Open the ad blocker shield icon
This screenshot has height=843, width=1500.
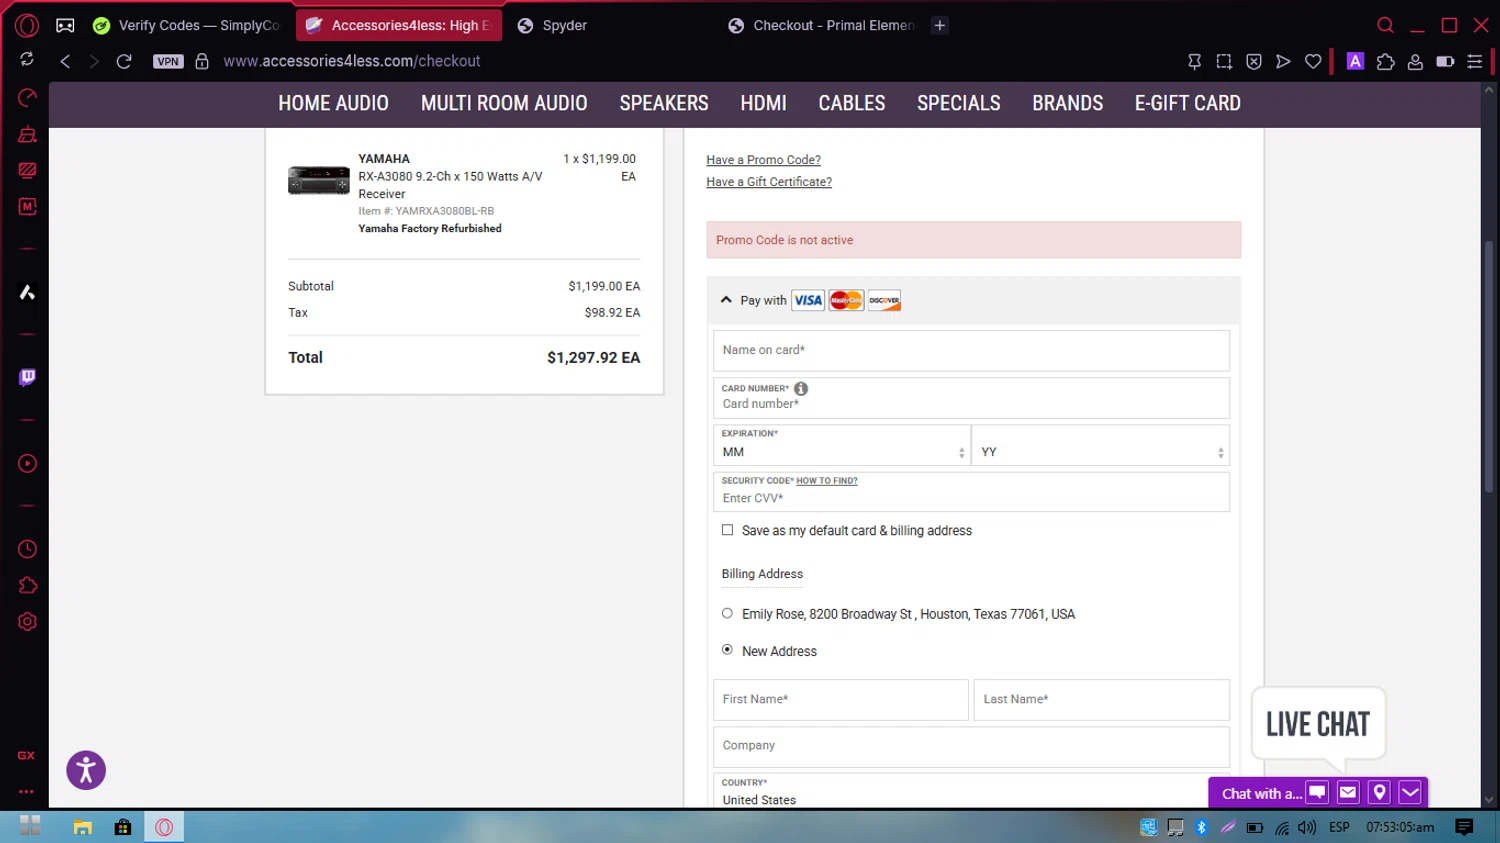point(1254,61)
